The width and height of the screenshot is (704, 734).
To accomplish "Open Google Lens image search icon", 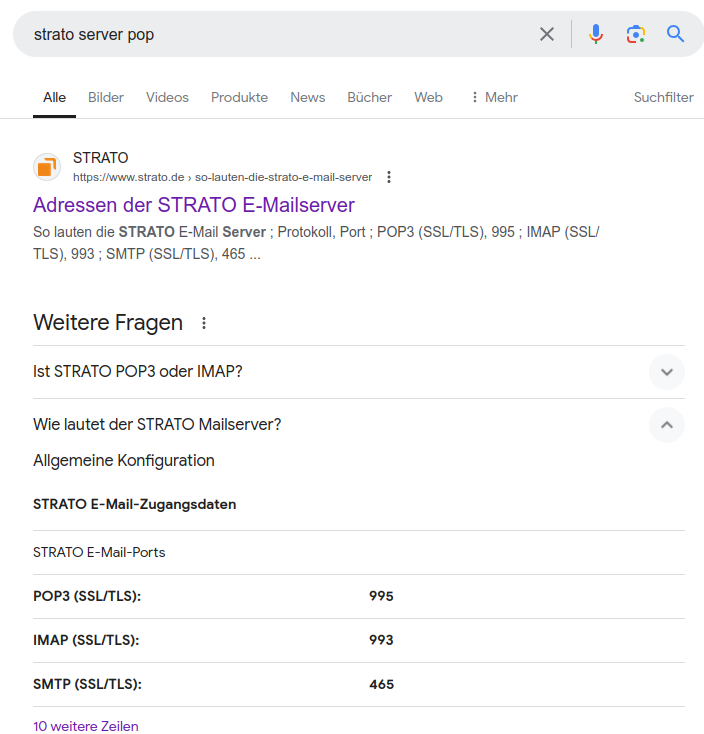I will point(636,34).
